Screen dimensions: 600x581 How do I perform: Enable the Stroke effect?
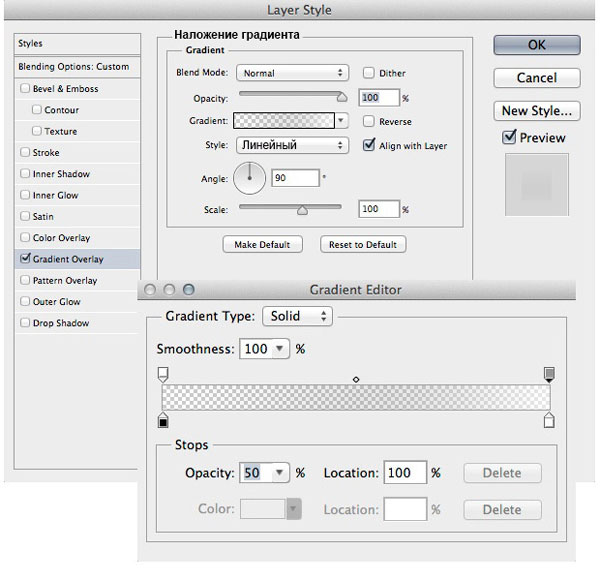point(25,152)
